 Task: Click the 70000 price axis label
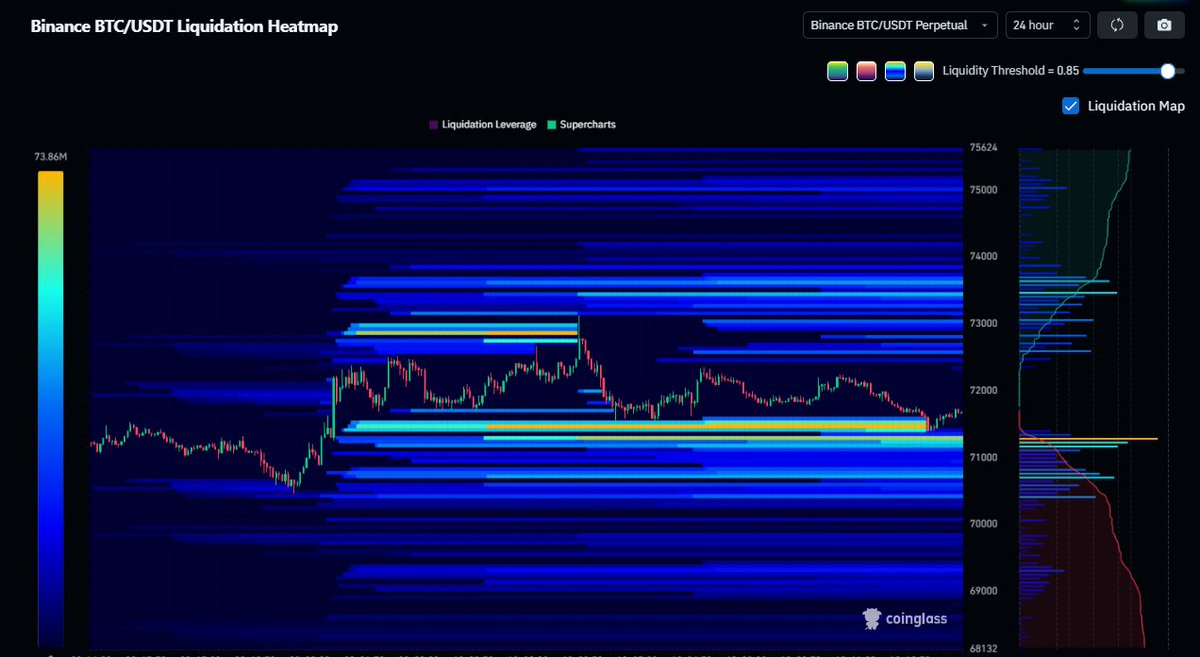tap(984, 524)
